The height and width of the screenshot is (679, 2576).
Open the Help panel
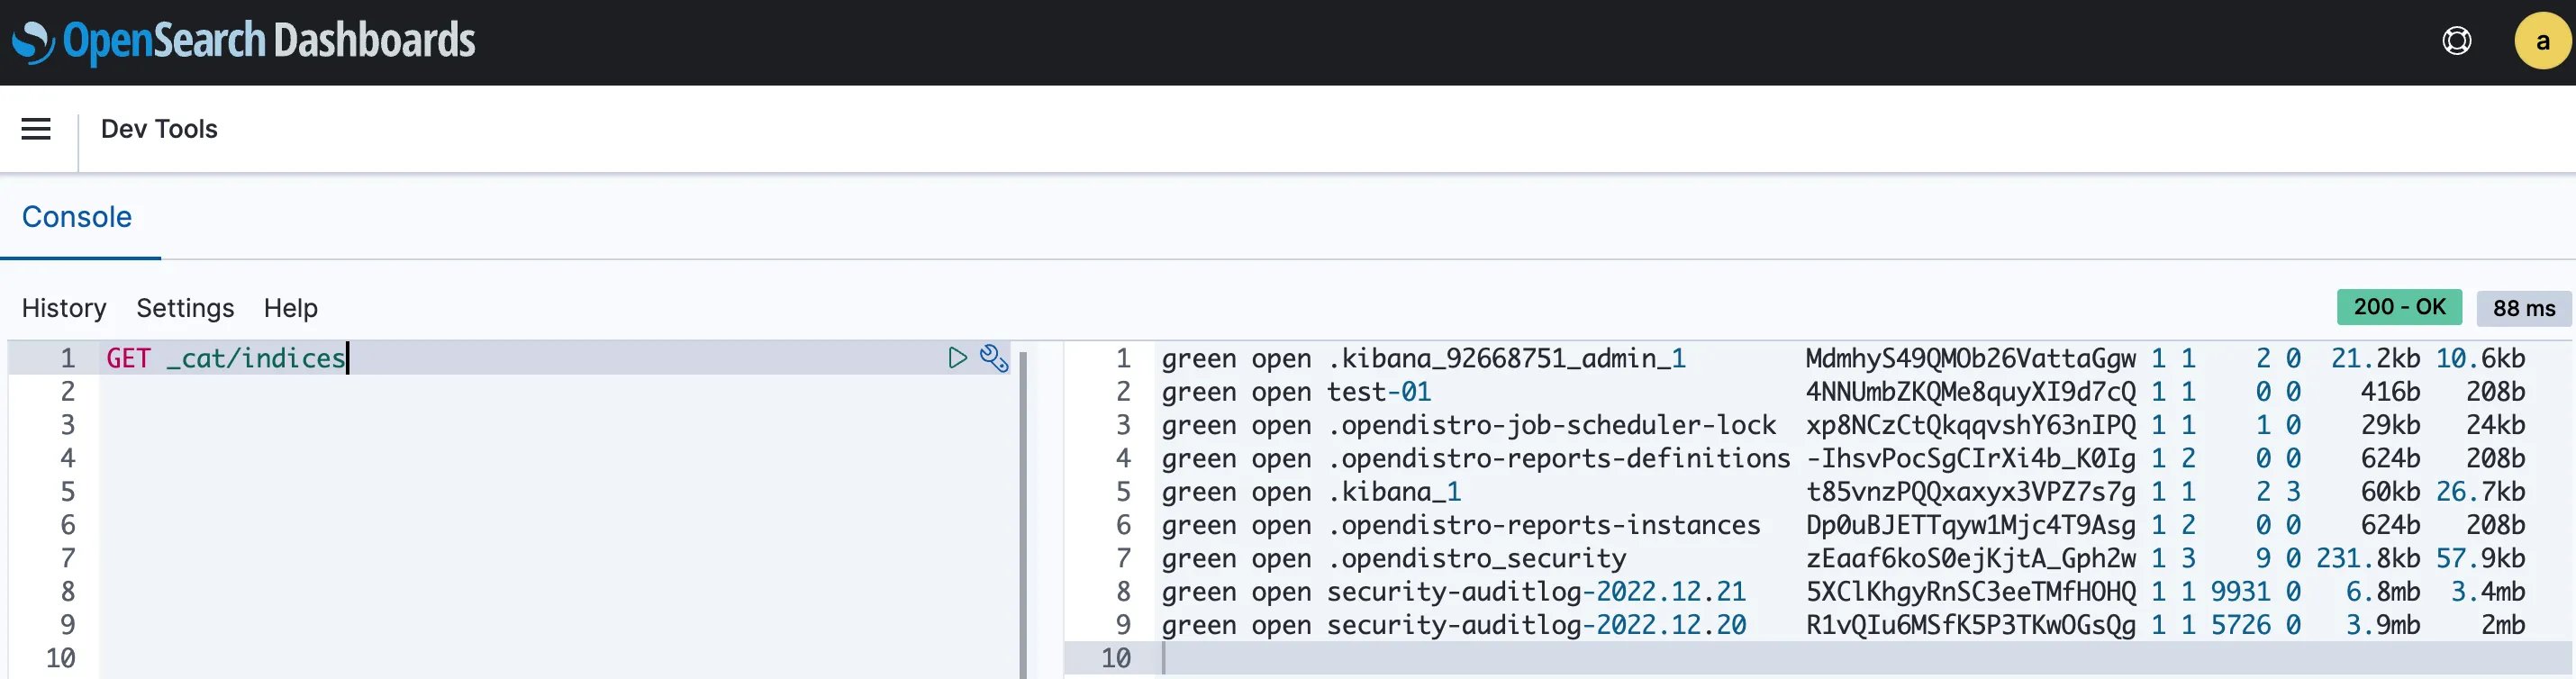(x=290, y=308)
